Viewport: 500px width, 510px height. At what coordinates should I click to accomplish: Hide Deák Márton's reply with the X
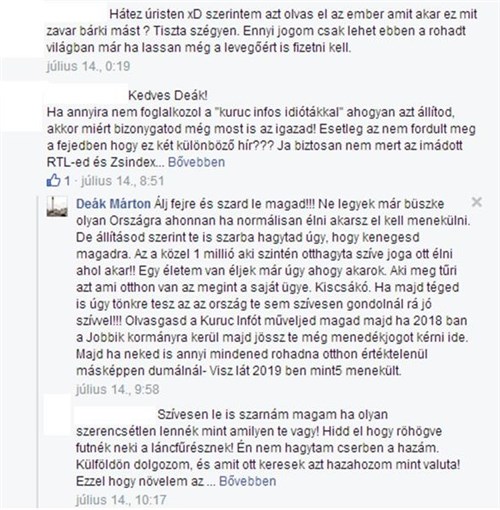click(x=477, y=202)
